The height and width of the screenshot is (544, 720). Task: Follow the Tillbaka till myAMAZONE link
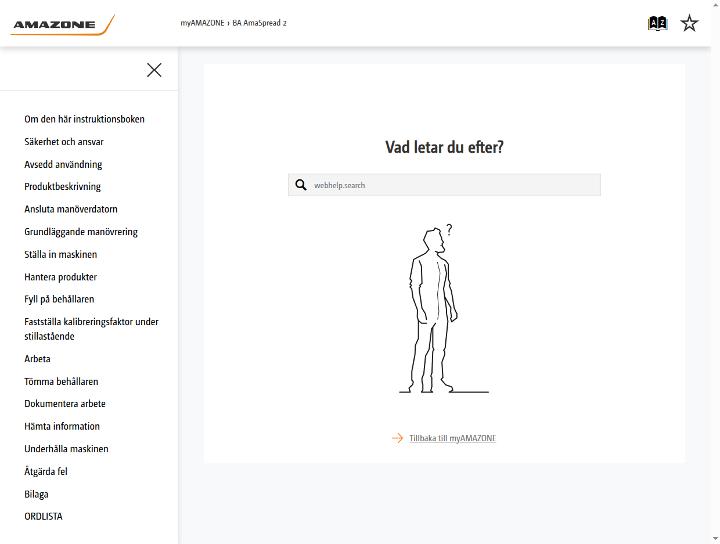(452, 438)
